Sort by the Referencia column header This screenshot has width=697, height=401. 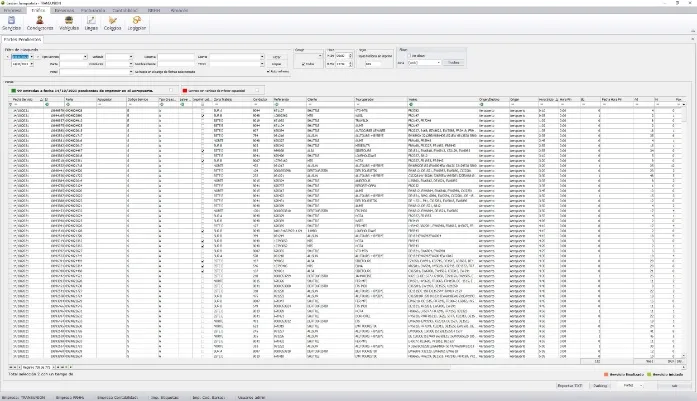(289, 99)
